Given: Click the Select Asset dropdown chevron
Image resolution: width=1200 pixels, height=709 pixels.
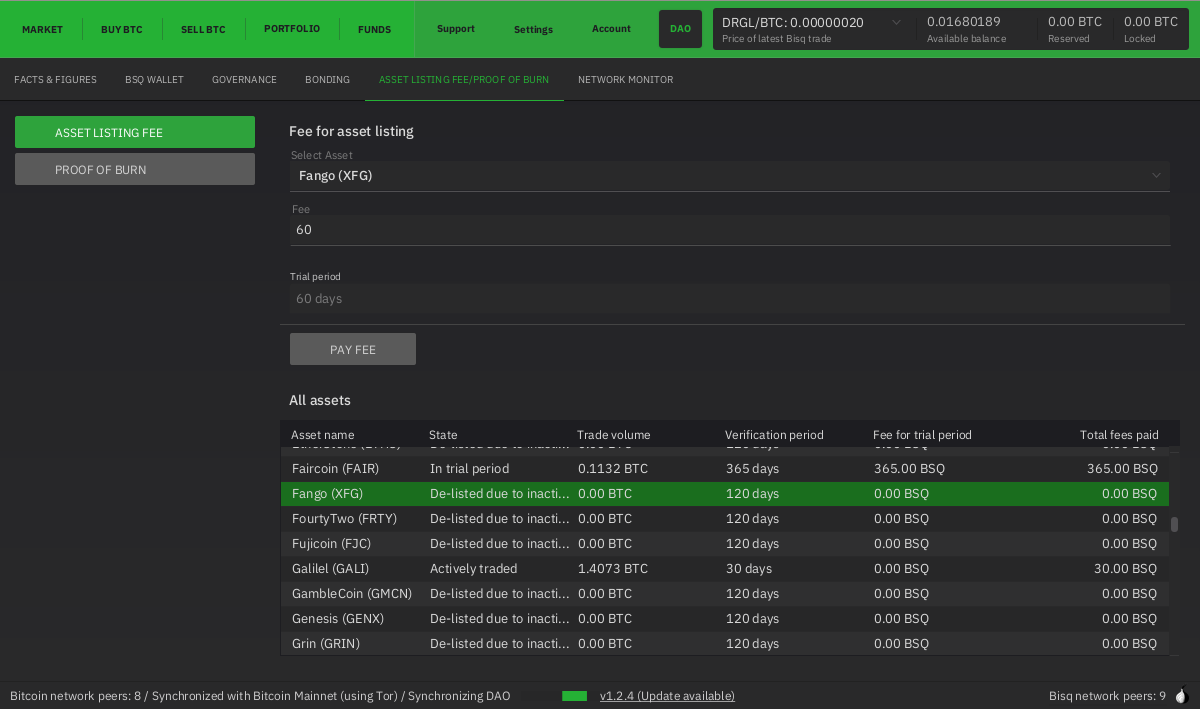Looking at the screenshot, I should 1156,176.
